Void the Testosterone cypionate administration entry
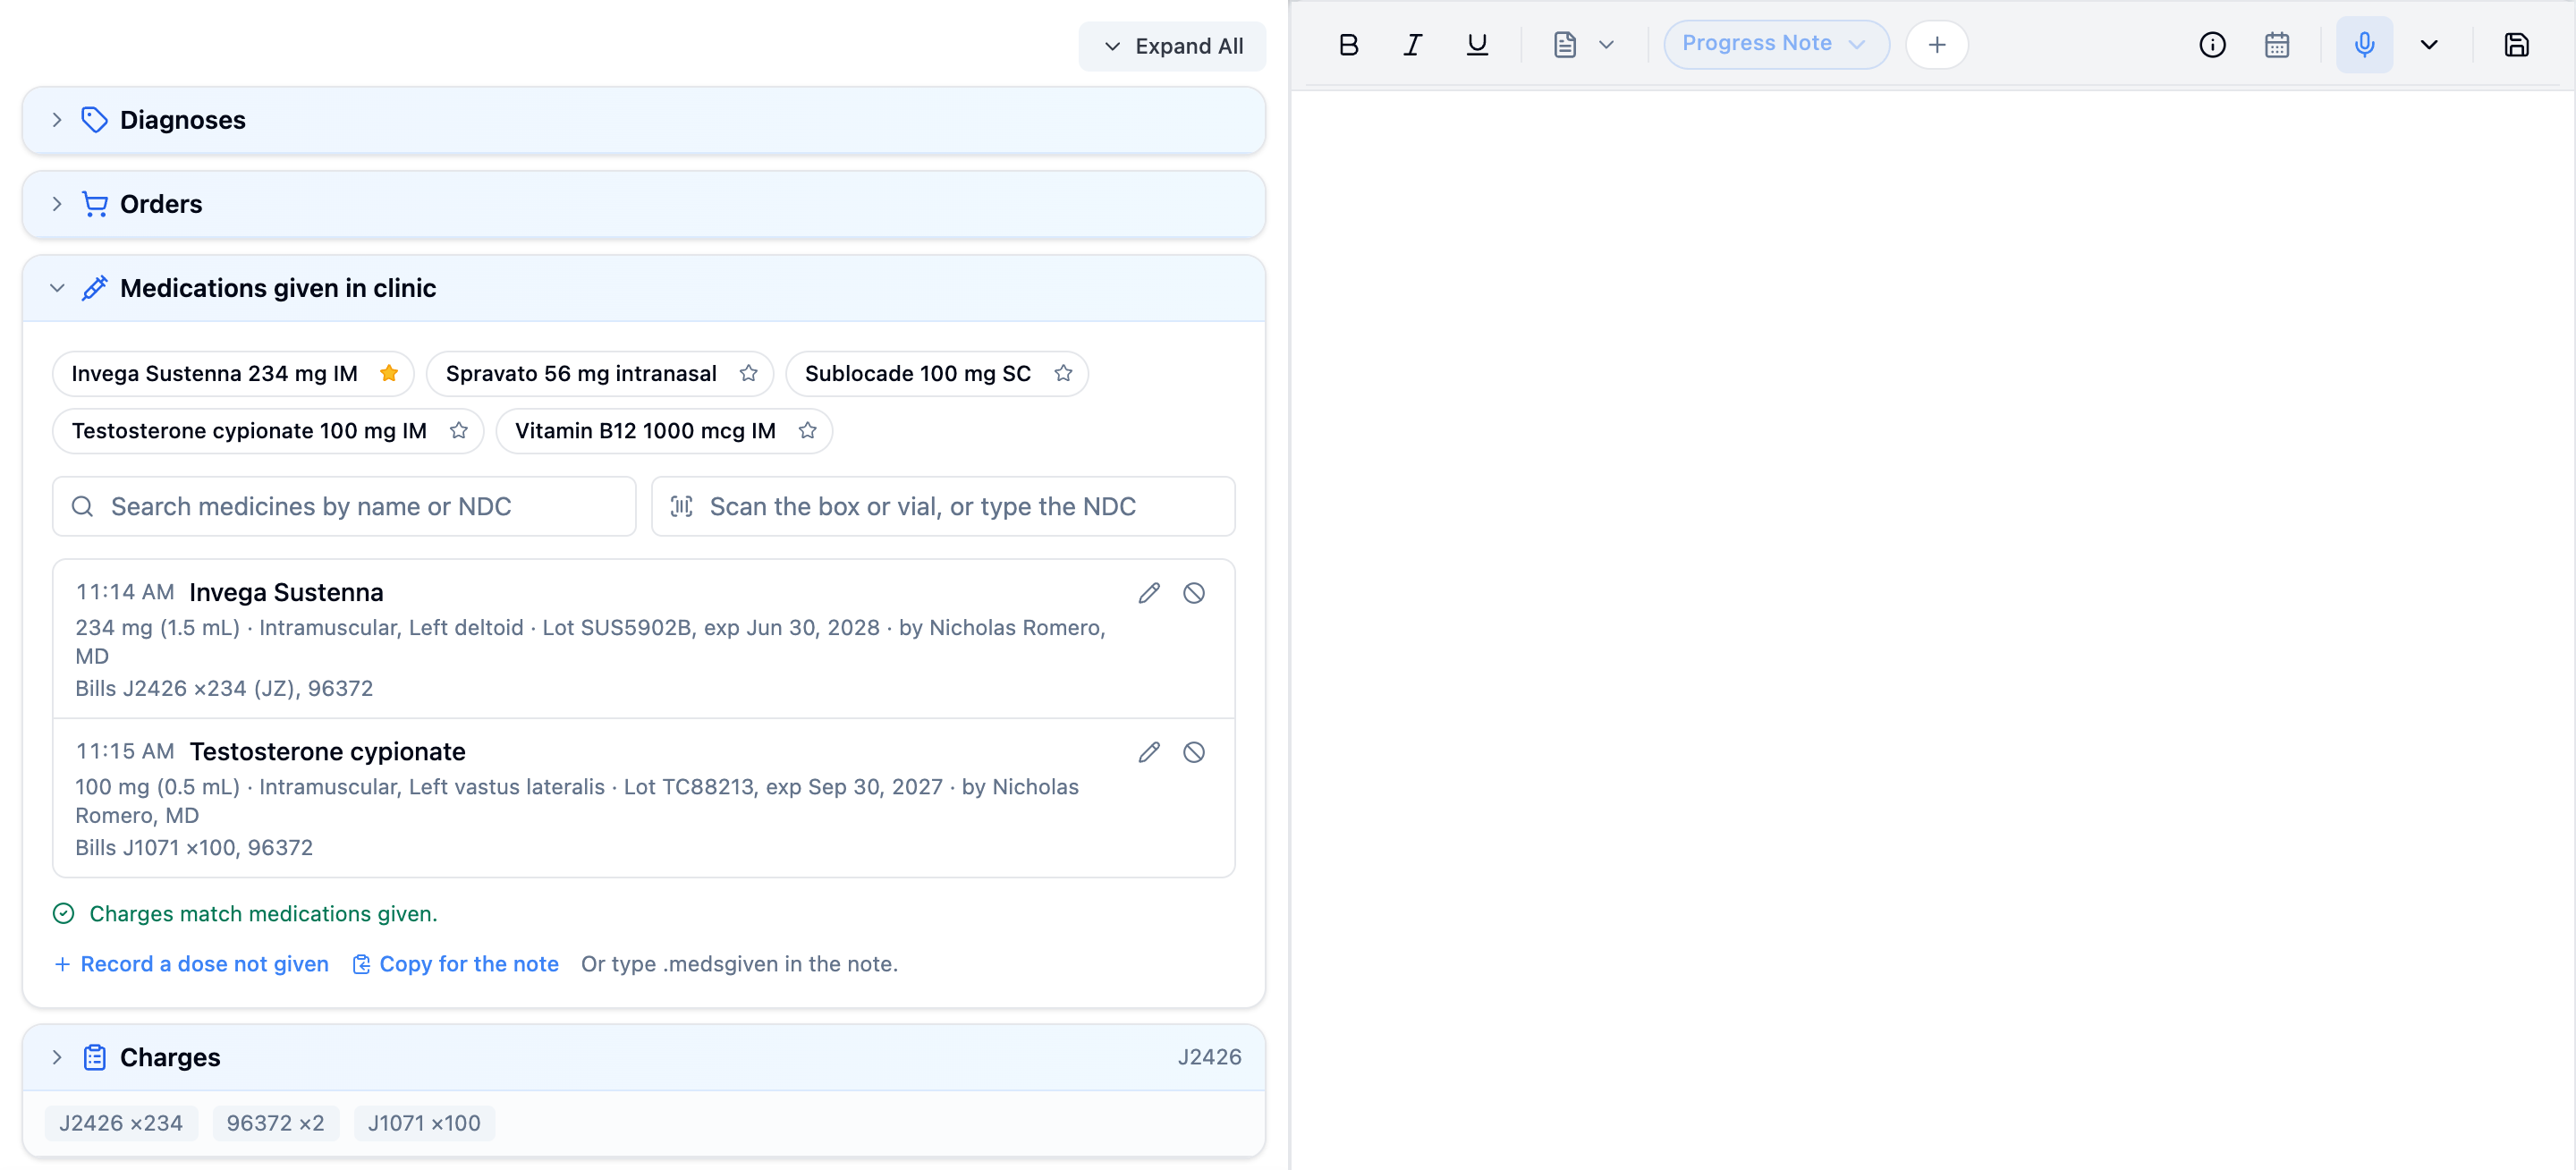 click(x=1193, y=752)
